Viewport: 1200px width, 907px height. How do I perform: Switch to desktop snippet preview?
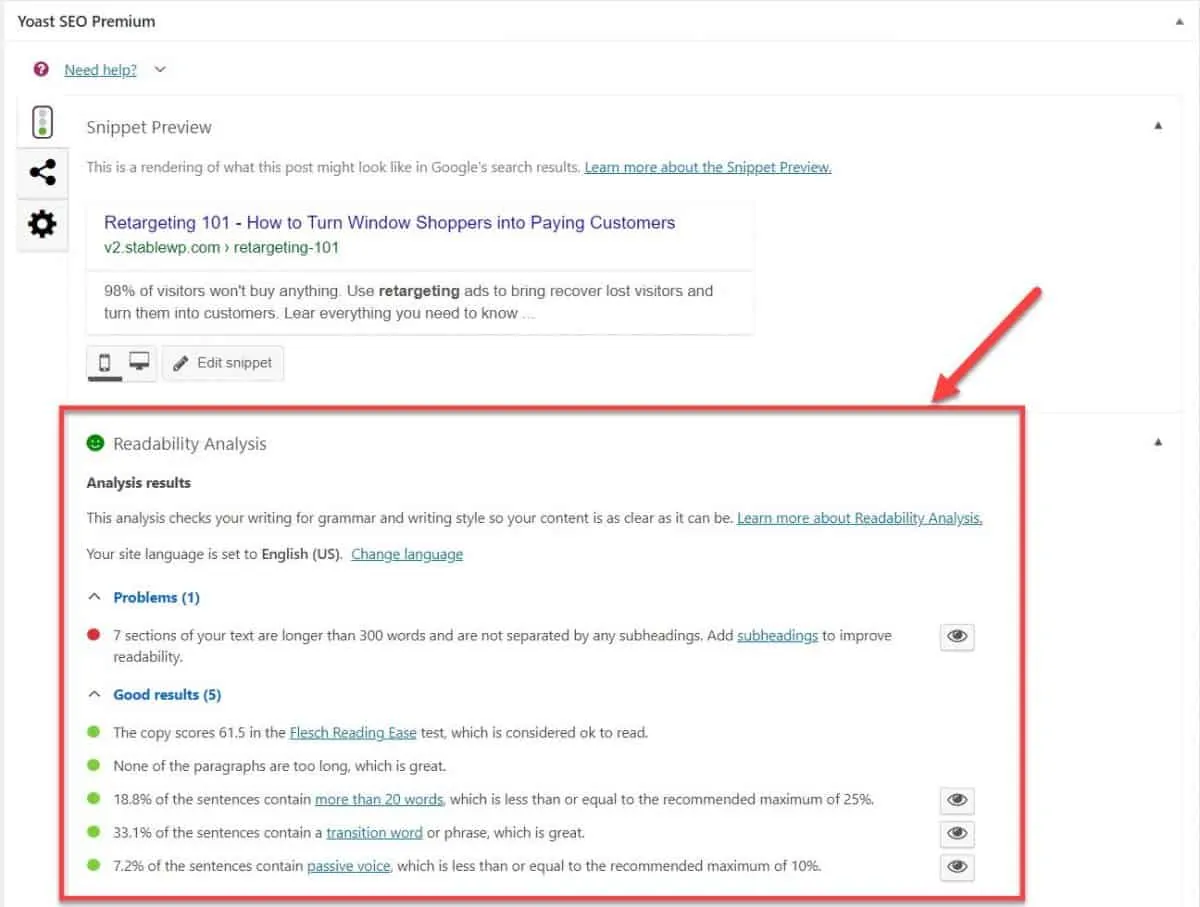(x=139, y=362)
